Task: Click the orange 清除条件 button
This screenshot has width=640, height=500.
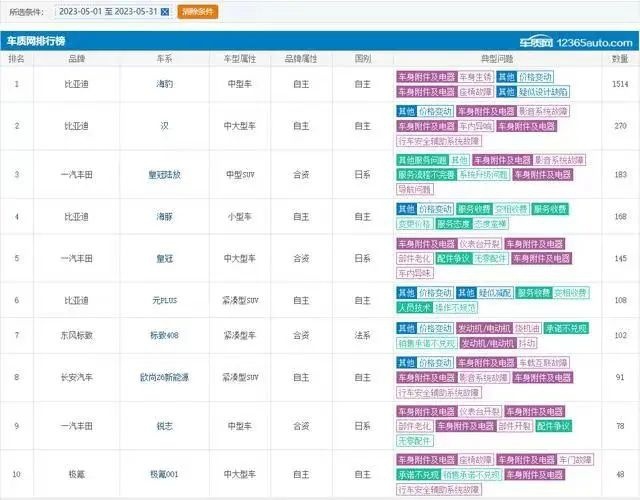Action: click(x=198, y=11)
